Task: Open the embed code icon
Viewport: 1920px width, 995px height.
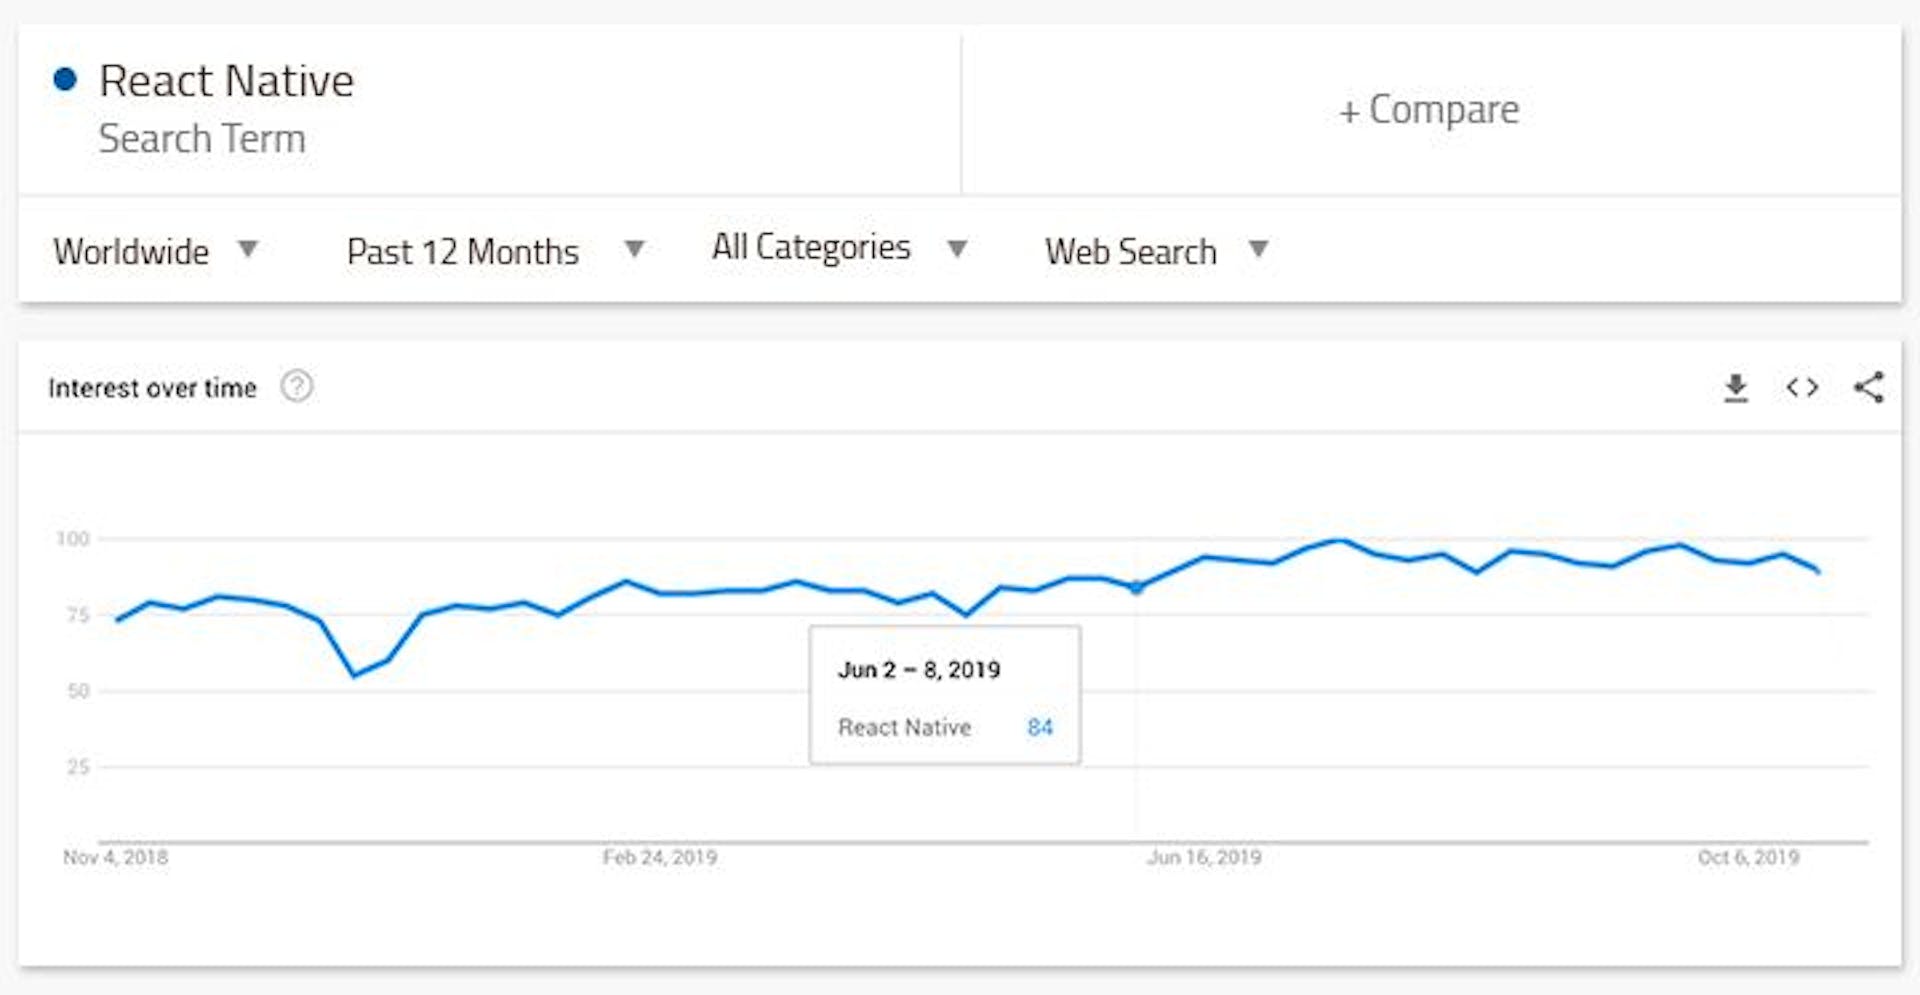Action: [x=1802, y=387]
